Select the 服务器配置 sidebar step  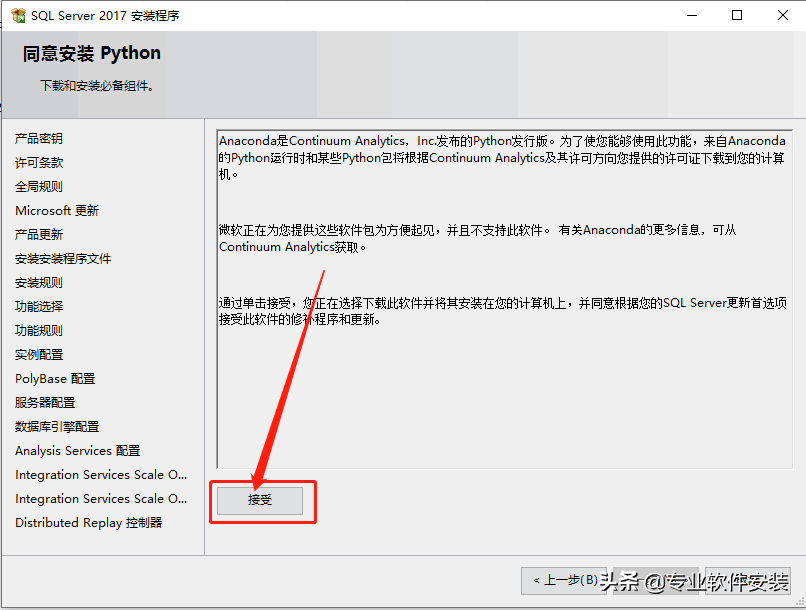tap(45, 402)
